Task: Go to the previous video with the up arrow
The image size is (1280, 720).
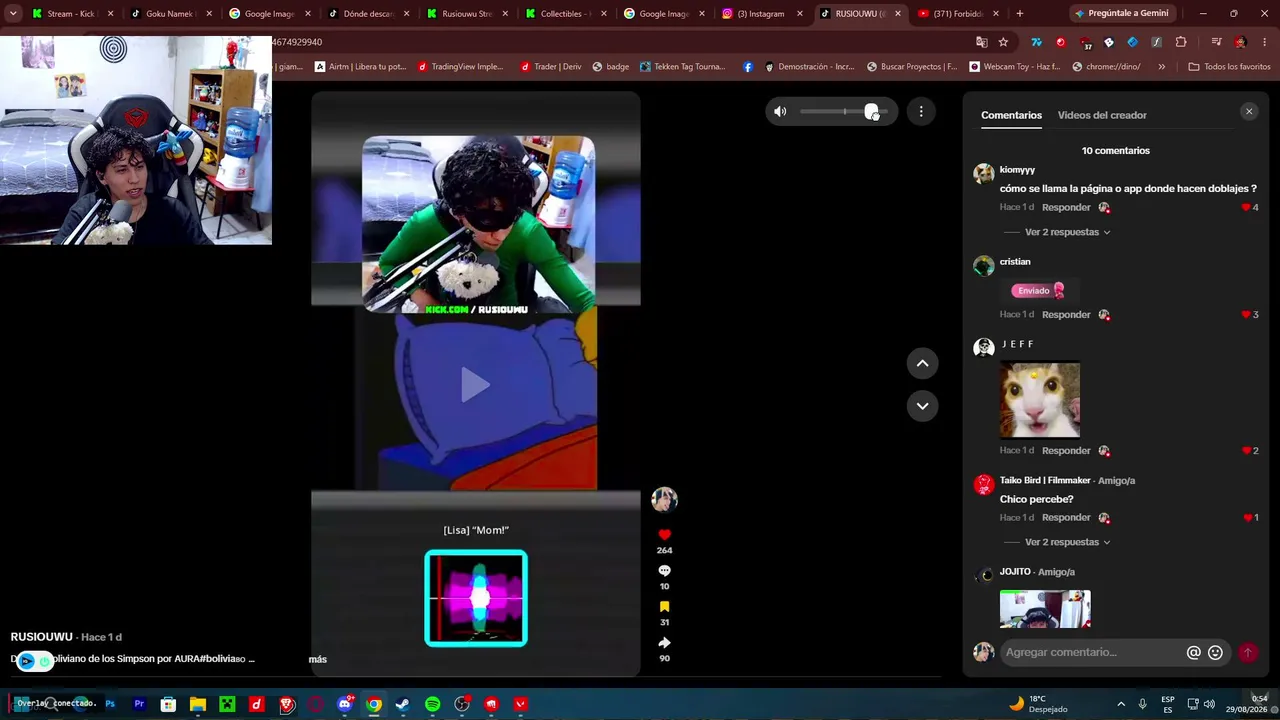Action: coord(922,363)
